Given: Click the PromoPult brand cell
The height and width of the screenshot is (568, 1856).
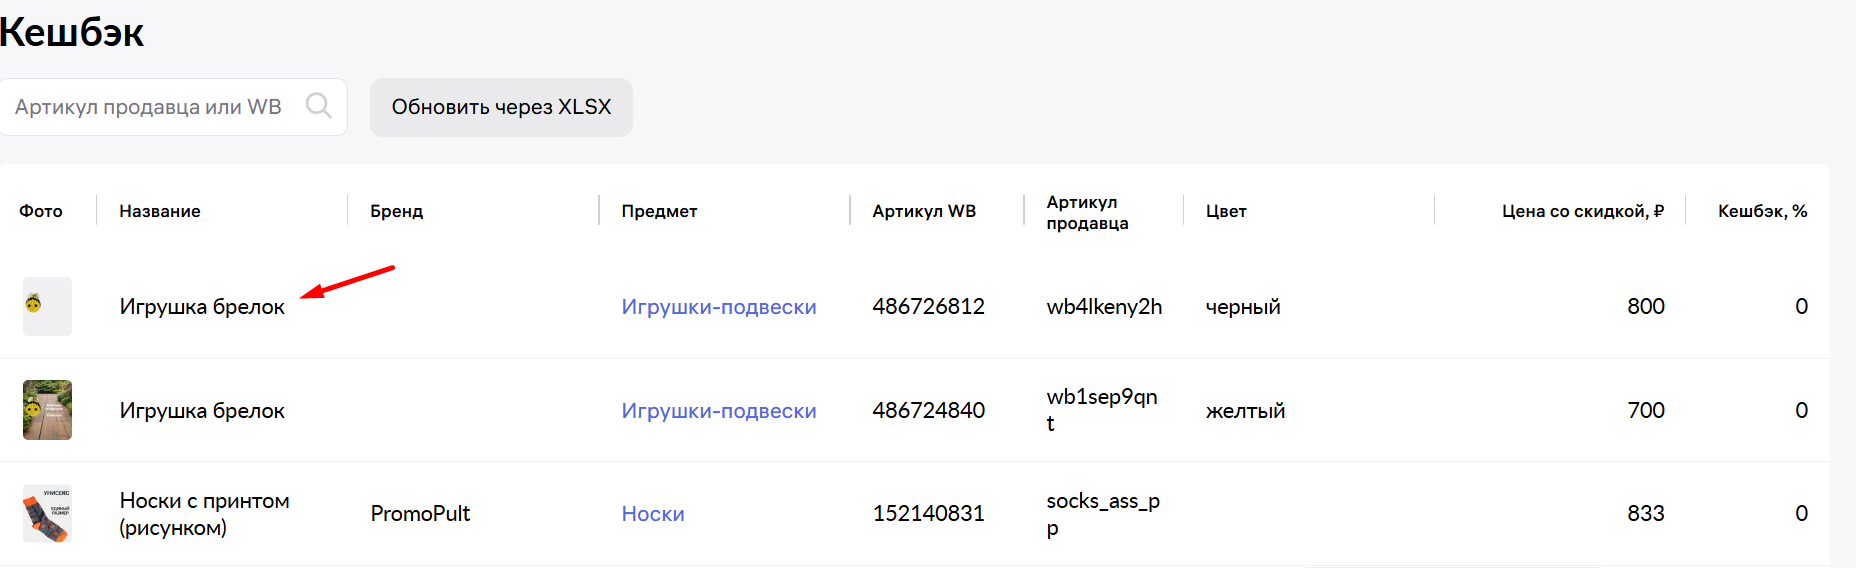Looking at the screenshot, I should pos(420,514).
